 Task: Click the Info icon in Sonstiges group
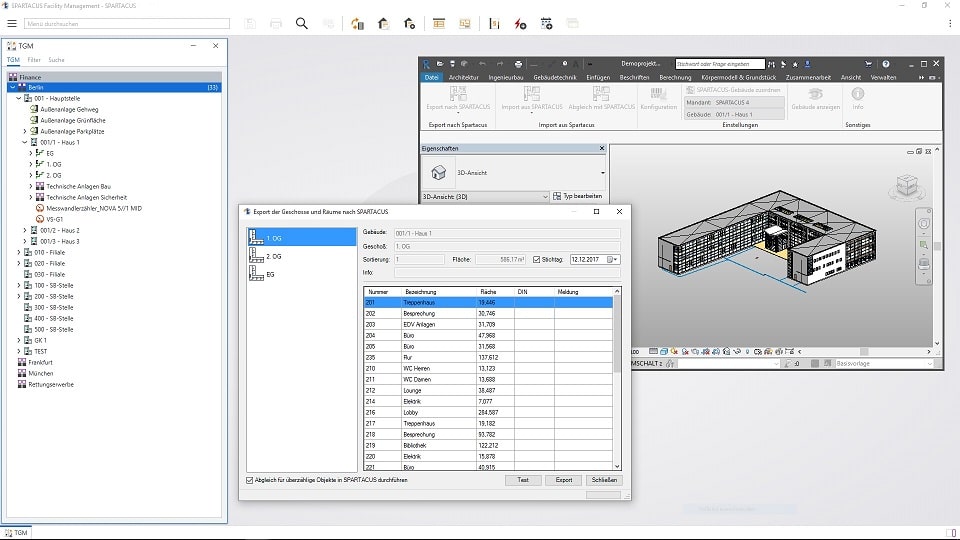(x=857, y=93)
